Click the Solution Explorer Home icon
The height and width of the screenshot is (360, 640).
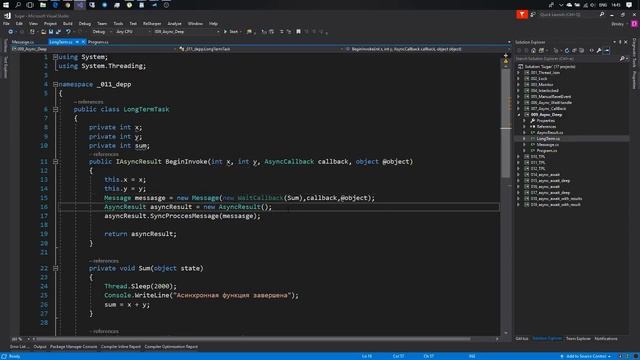click(533, 51)
